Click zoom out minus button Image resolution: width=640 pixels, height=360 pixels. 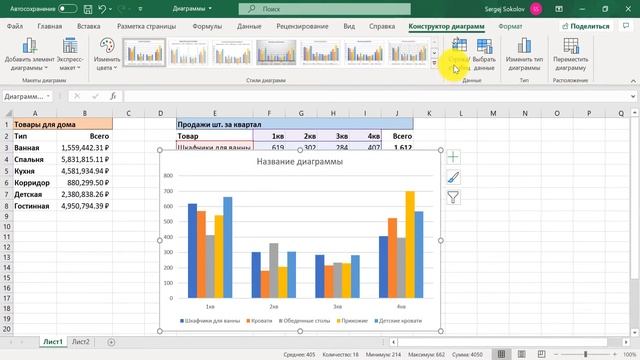point(556,354)
